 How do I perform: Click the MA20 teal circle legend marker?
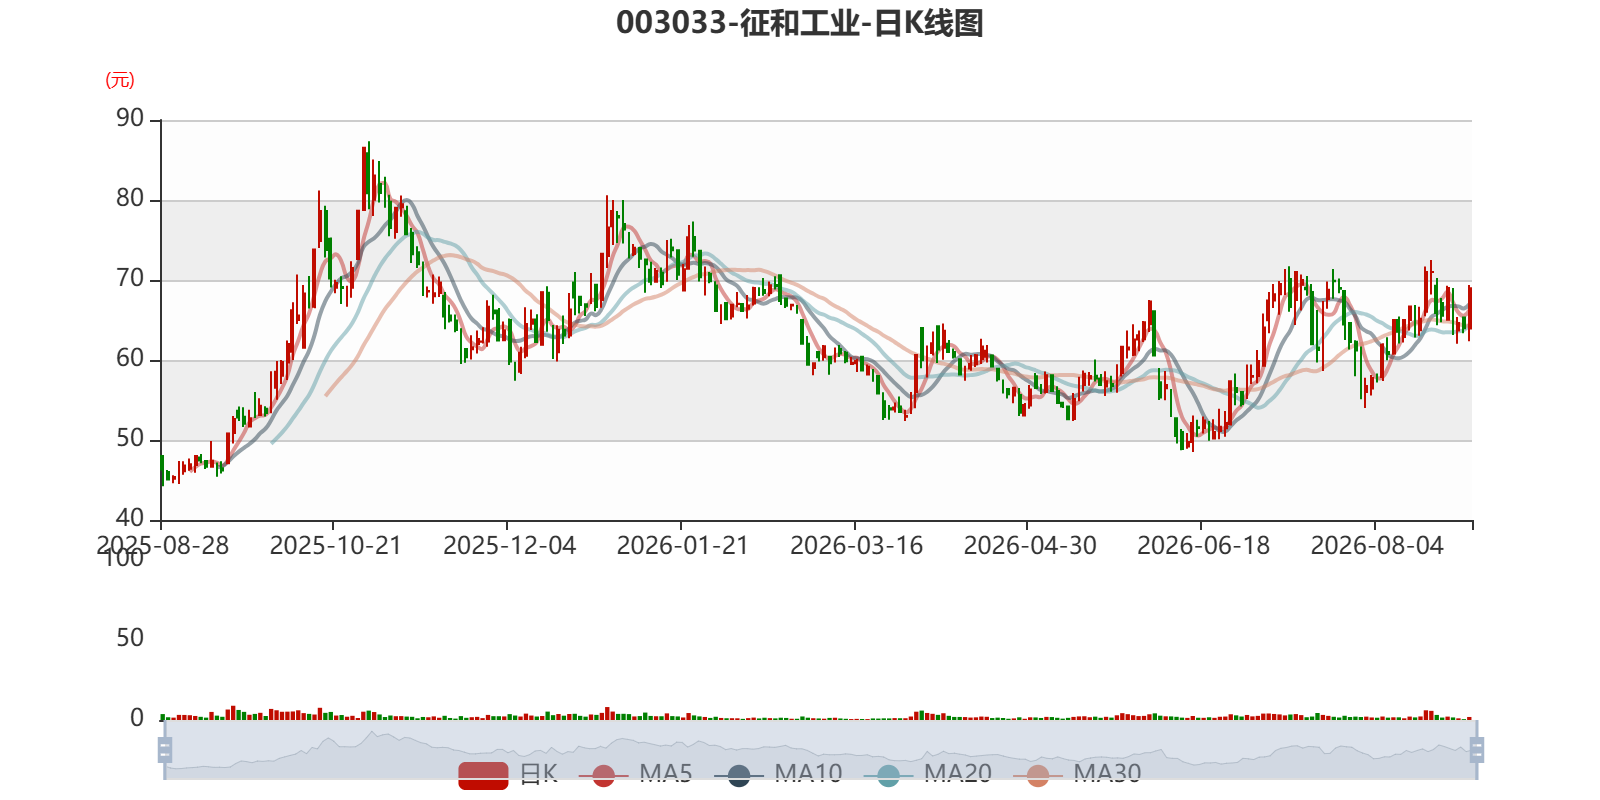(888, 775)
